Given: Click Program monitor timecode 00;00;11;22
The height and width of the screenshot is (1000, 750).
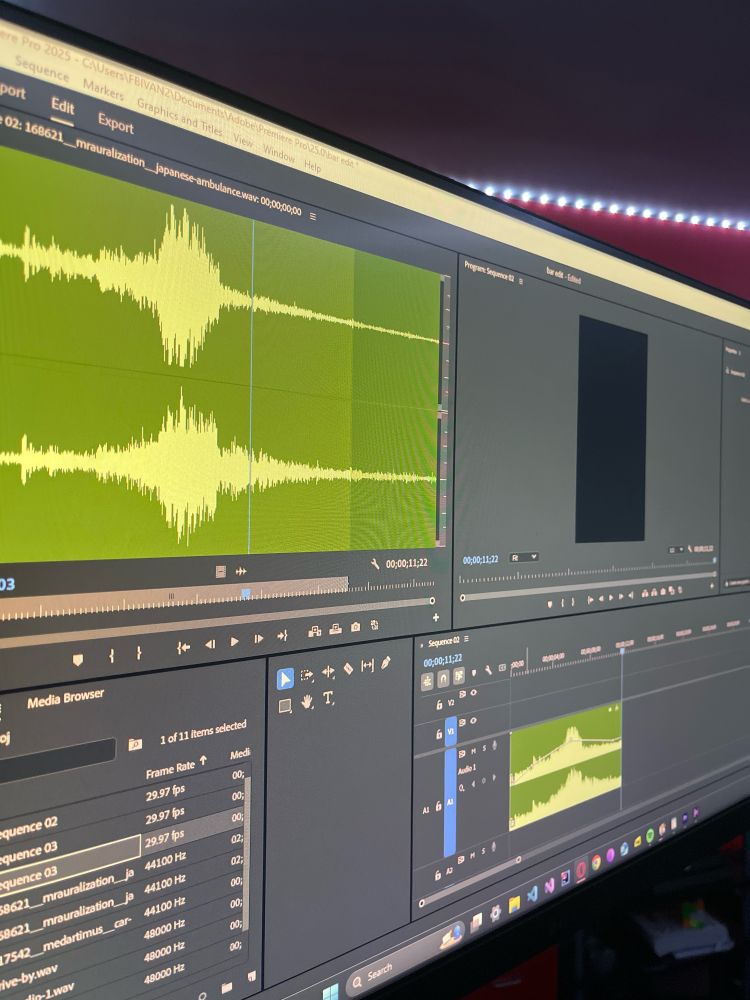Looking at the screenshot, I should (x=480, y=560).
